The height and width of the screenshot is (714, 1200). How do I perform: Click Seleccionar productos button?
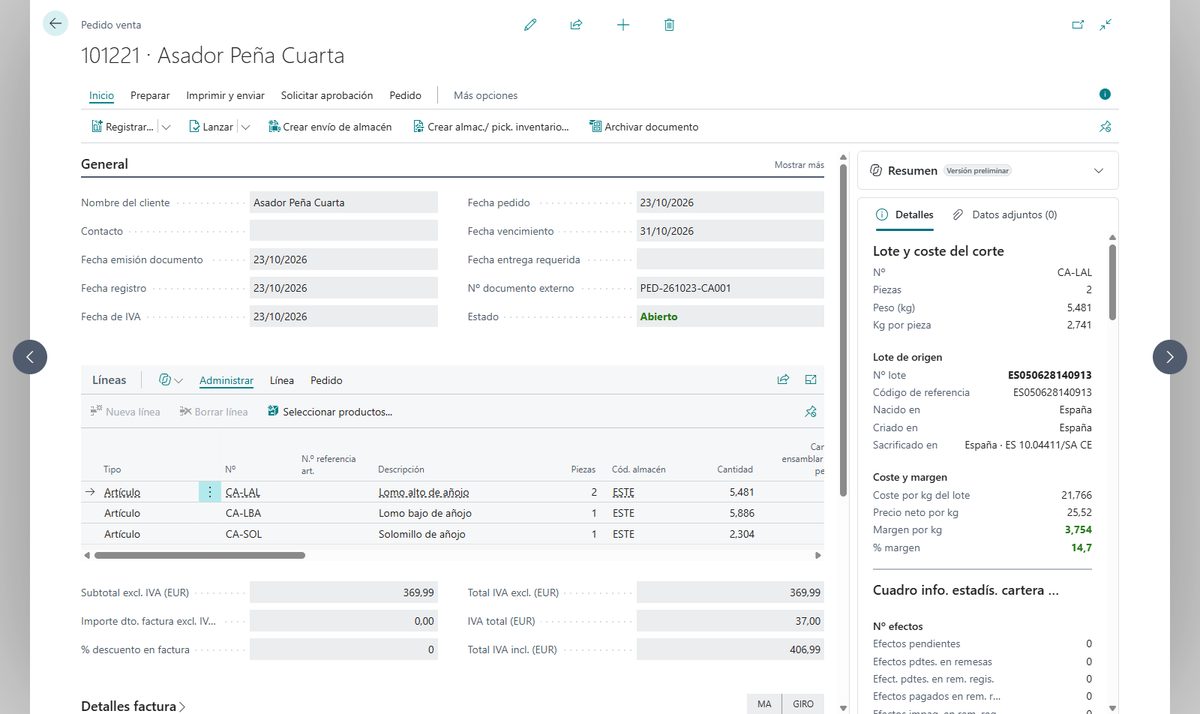tap(330, 412)
